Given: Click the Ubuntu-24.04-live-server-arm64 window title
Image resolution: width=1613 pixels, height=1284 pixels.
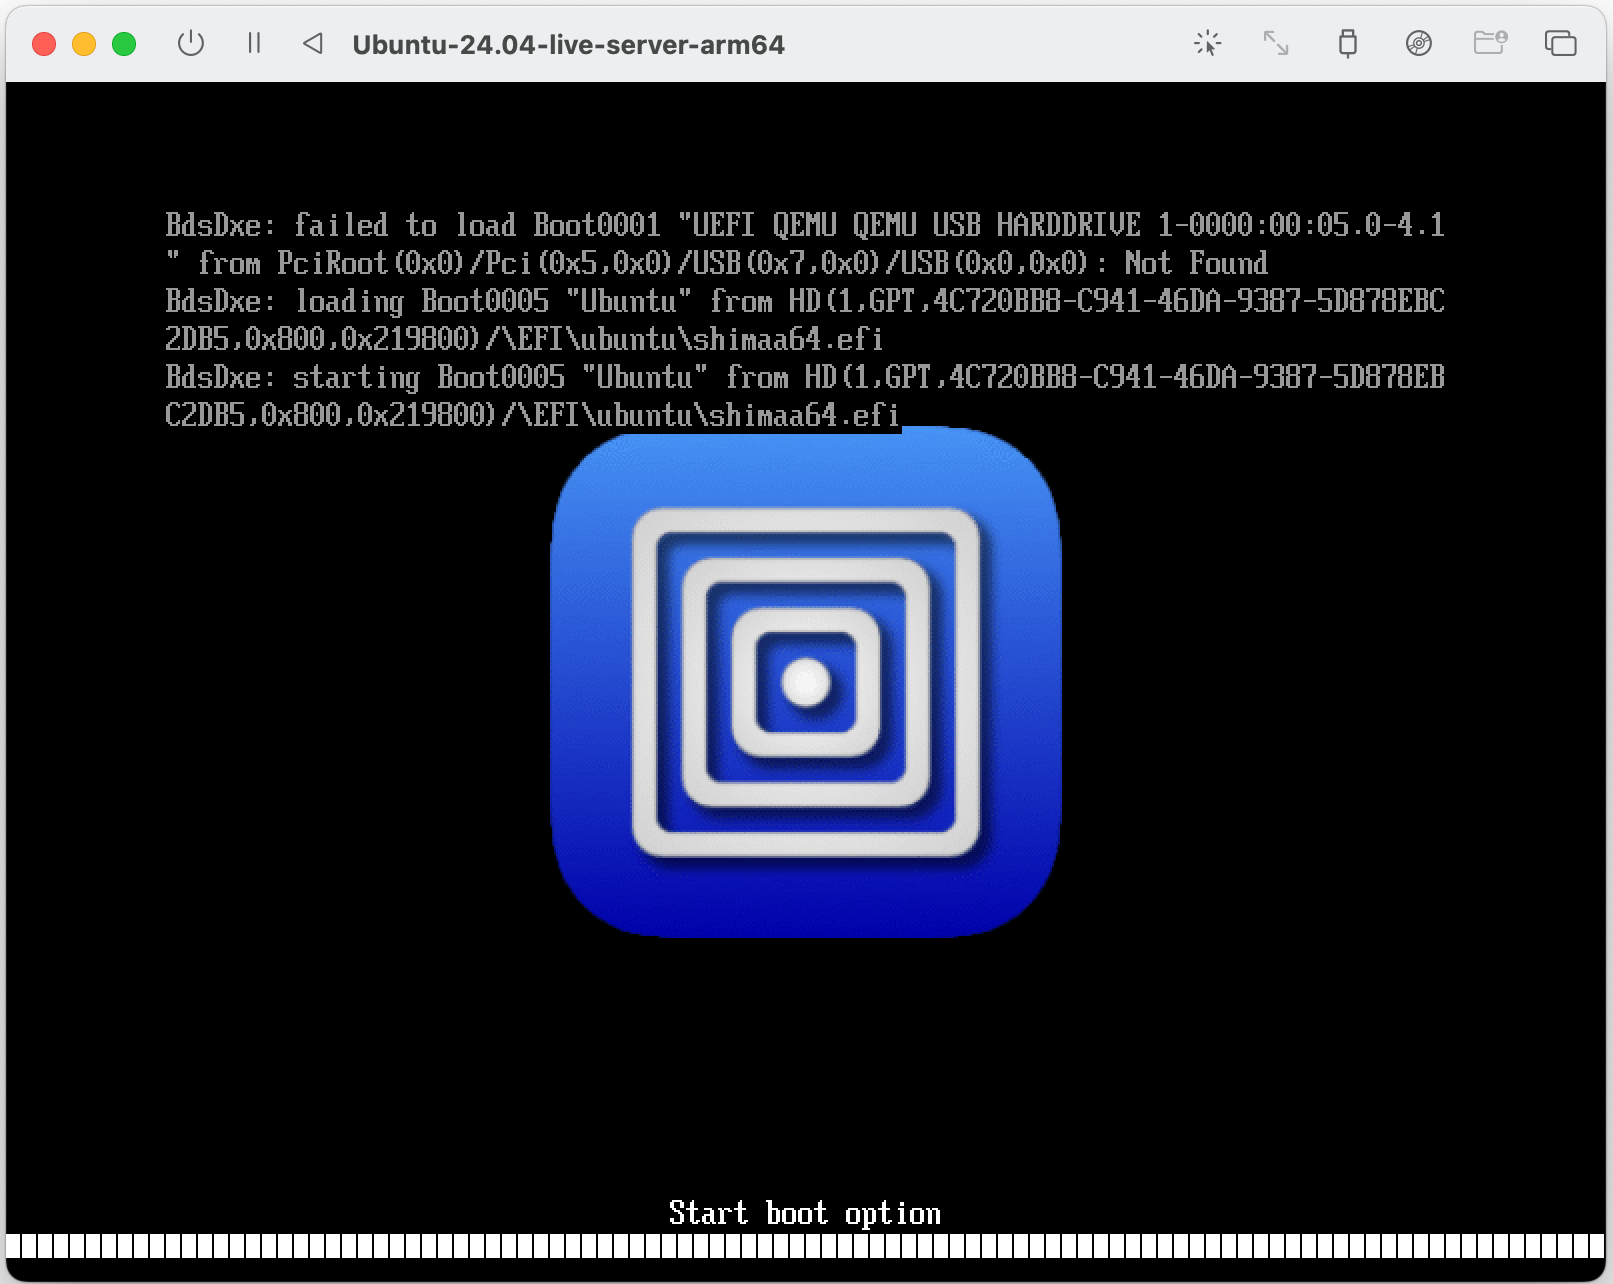Looking at the screenshot, I should [568, 45].
